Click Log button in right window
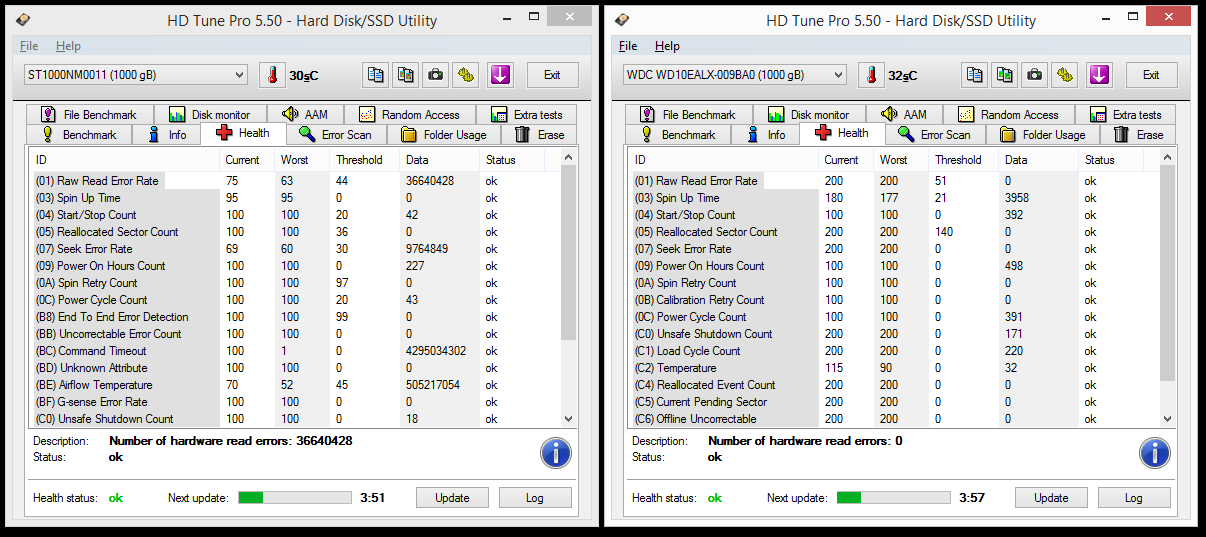The image size is (1206, 537). (1134, 498)
